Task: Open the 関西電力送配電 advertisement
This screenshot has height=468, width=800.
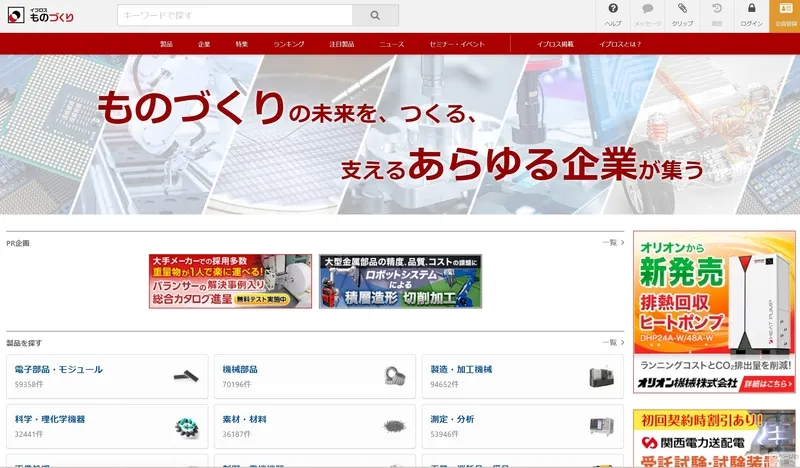Action: [x=714, y=438]
